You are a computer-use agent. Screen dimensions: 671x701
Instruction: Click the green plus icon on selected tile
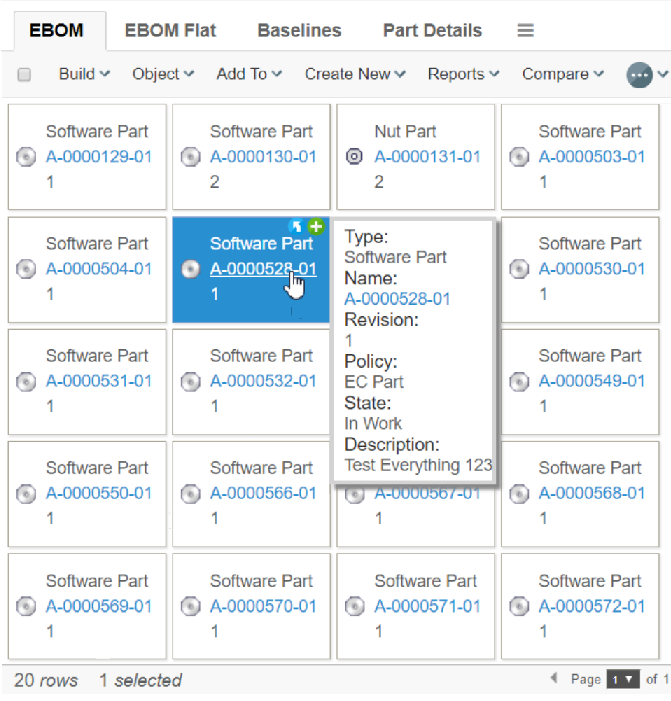[316, 226]
